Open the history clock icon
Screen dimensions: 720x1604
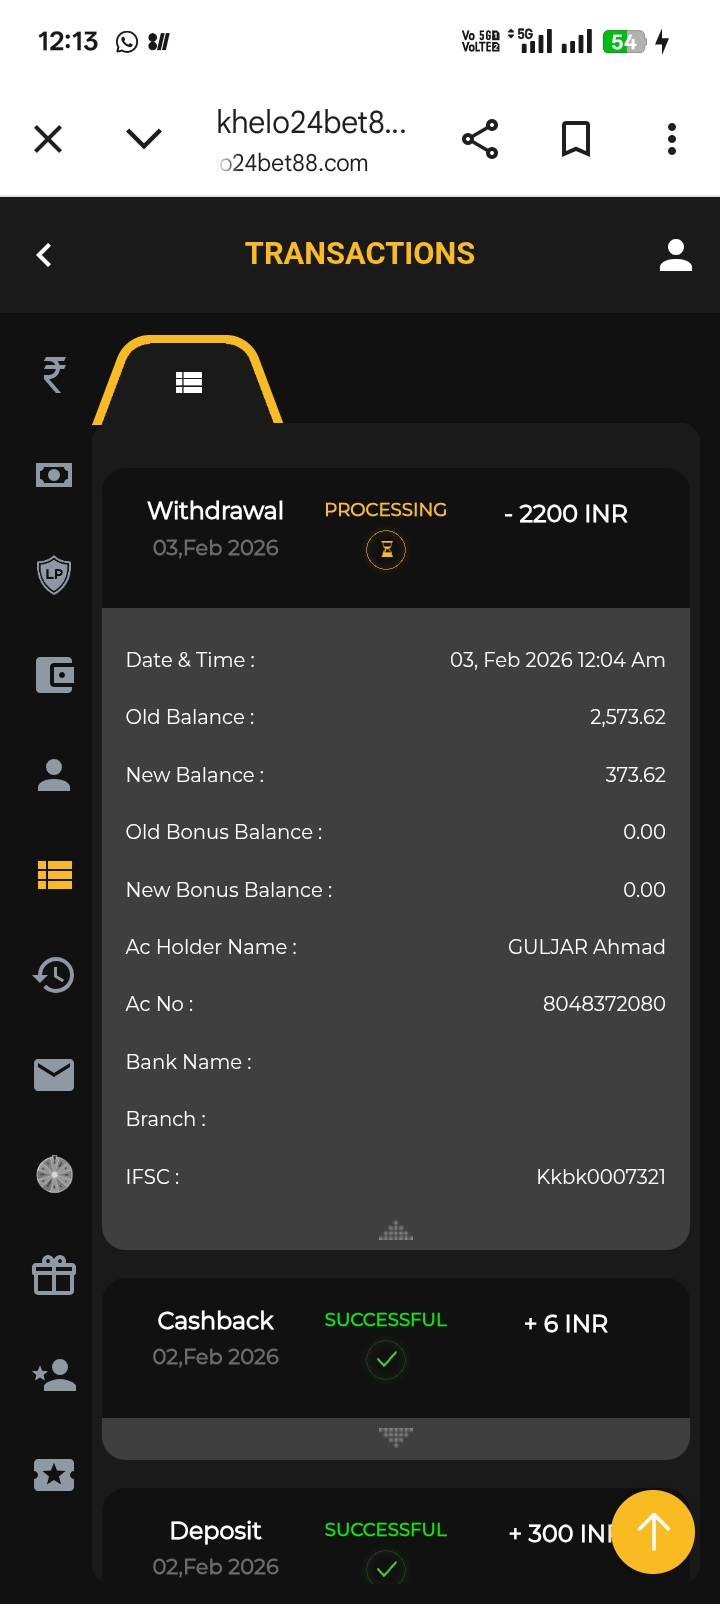pyautogui.click(x=54, y=975)
